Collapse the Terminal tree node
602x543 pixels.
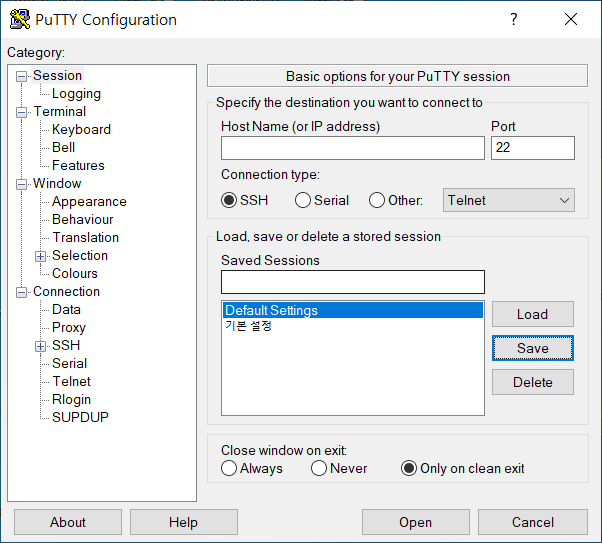[21, 112]
